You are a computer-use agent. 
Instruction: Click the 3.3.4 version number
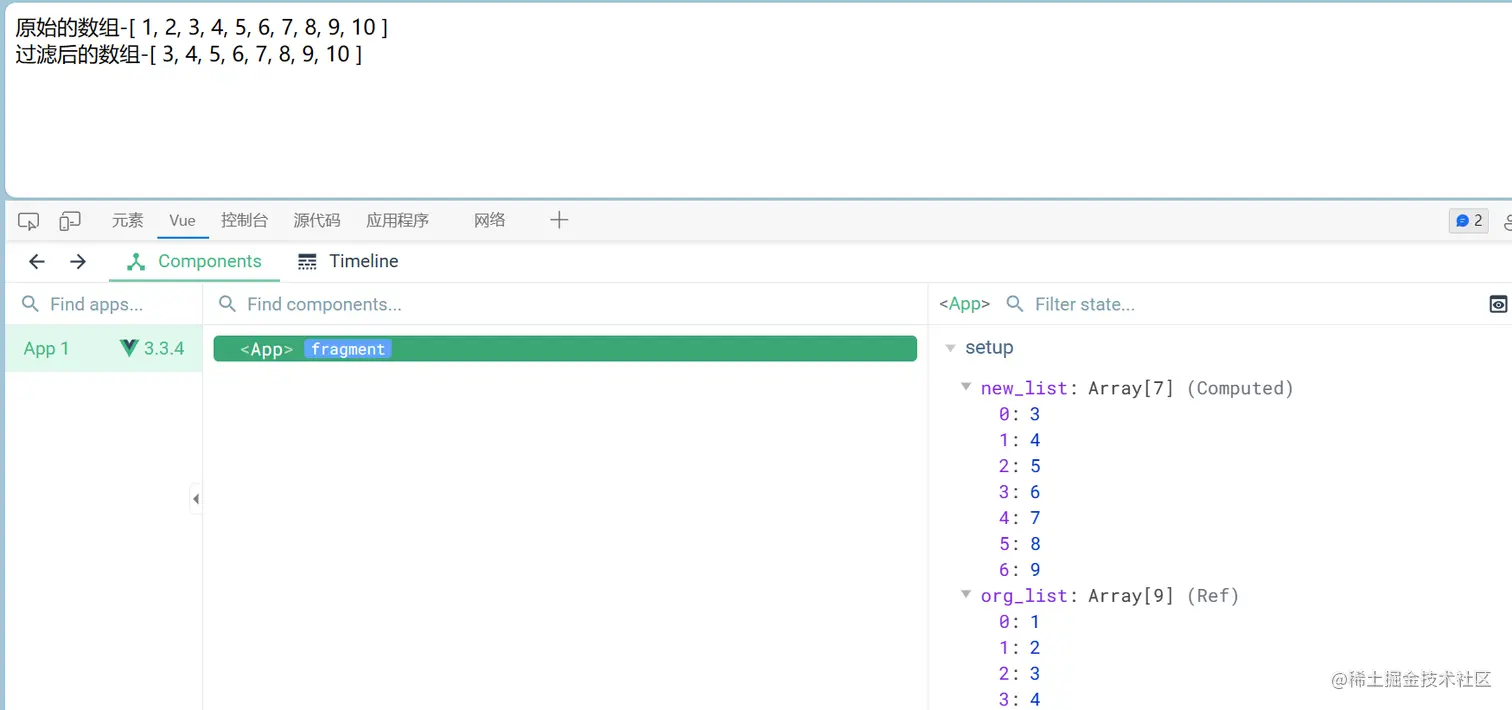pos(164,348)
